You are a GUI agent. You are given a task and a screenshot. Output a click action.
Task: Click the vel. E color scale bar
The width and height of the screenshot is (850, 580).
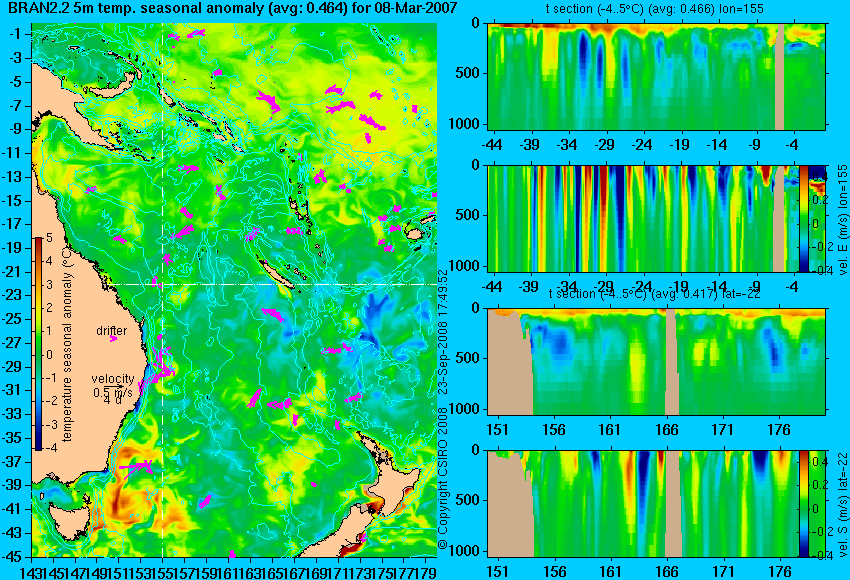[x=803, y=218]
